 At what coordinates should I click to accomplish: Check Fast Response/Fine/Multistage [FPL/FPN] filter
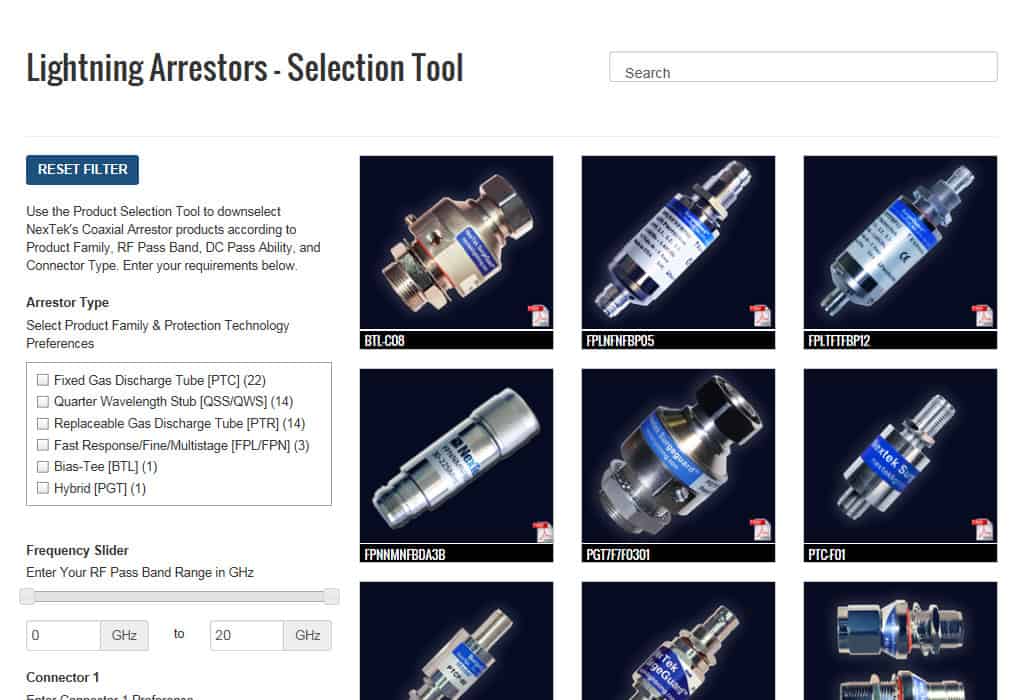tap(43, 445)
